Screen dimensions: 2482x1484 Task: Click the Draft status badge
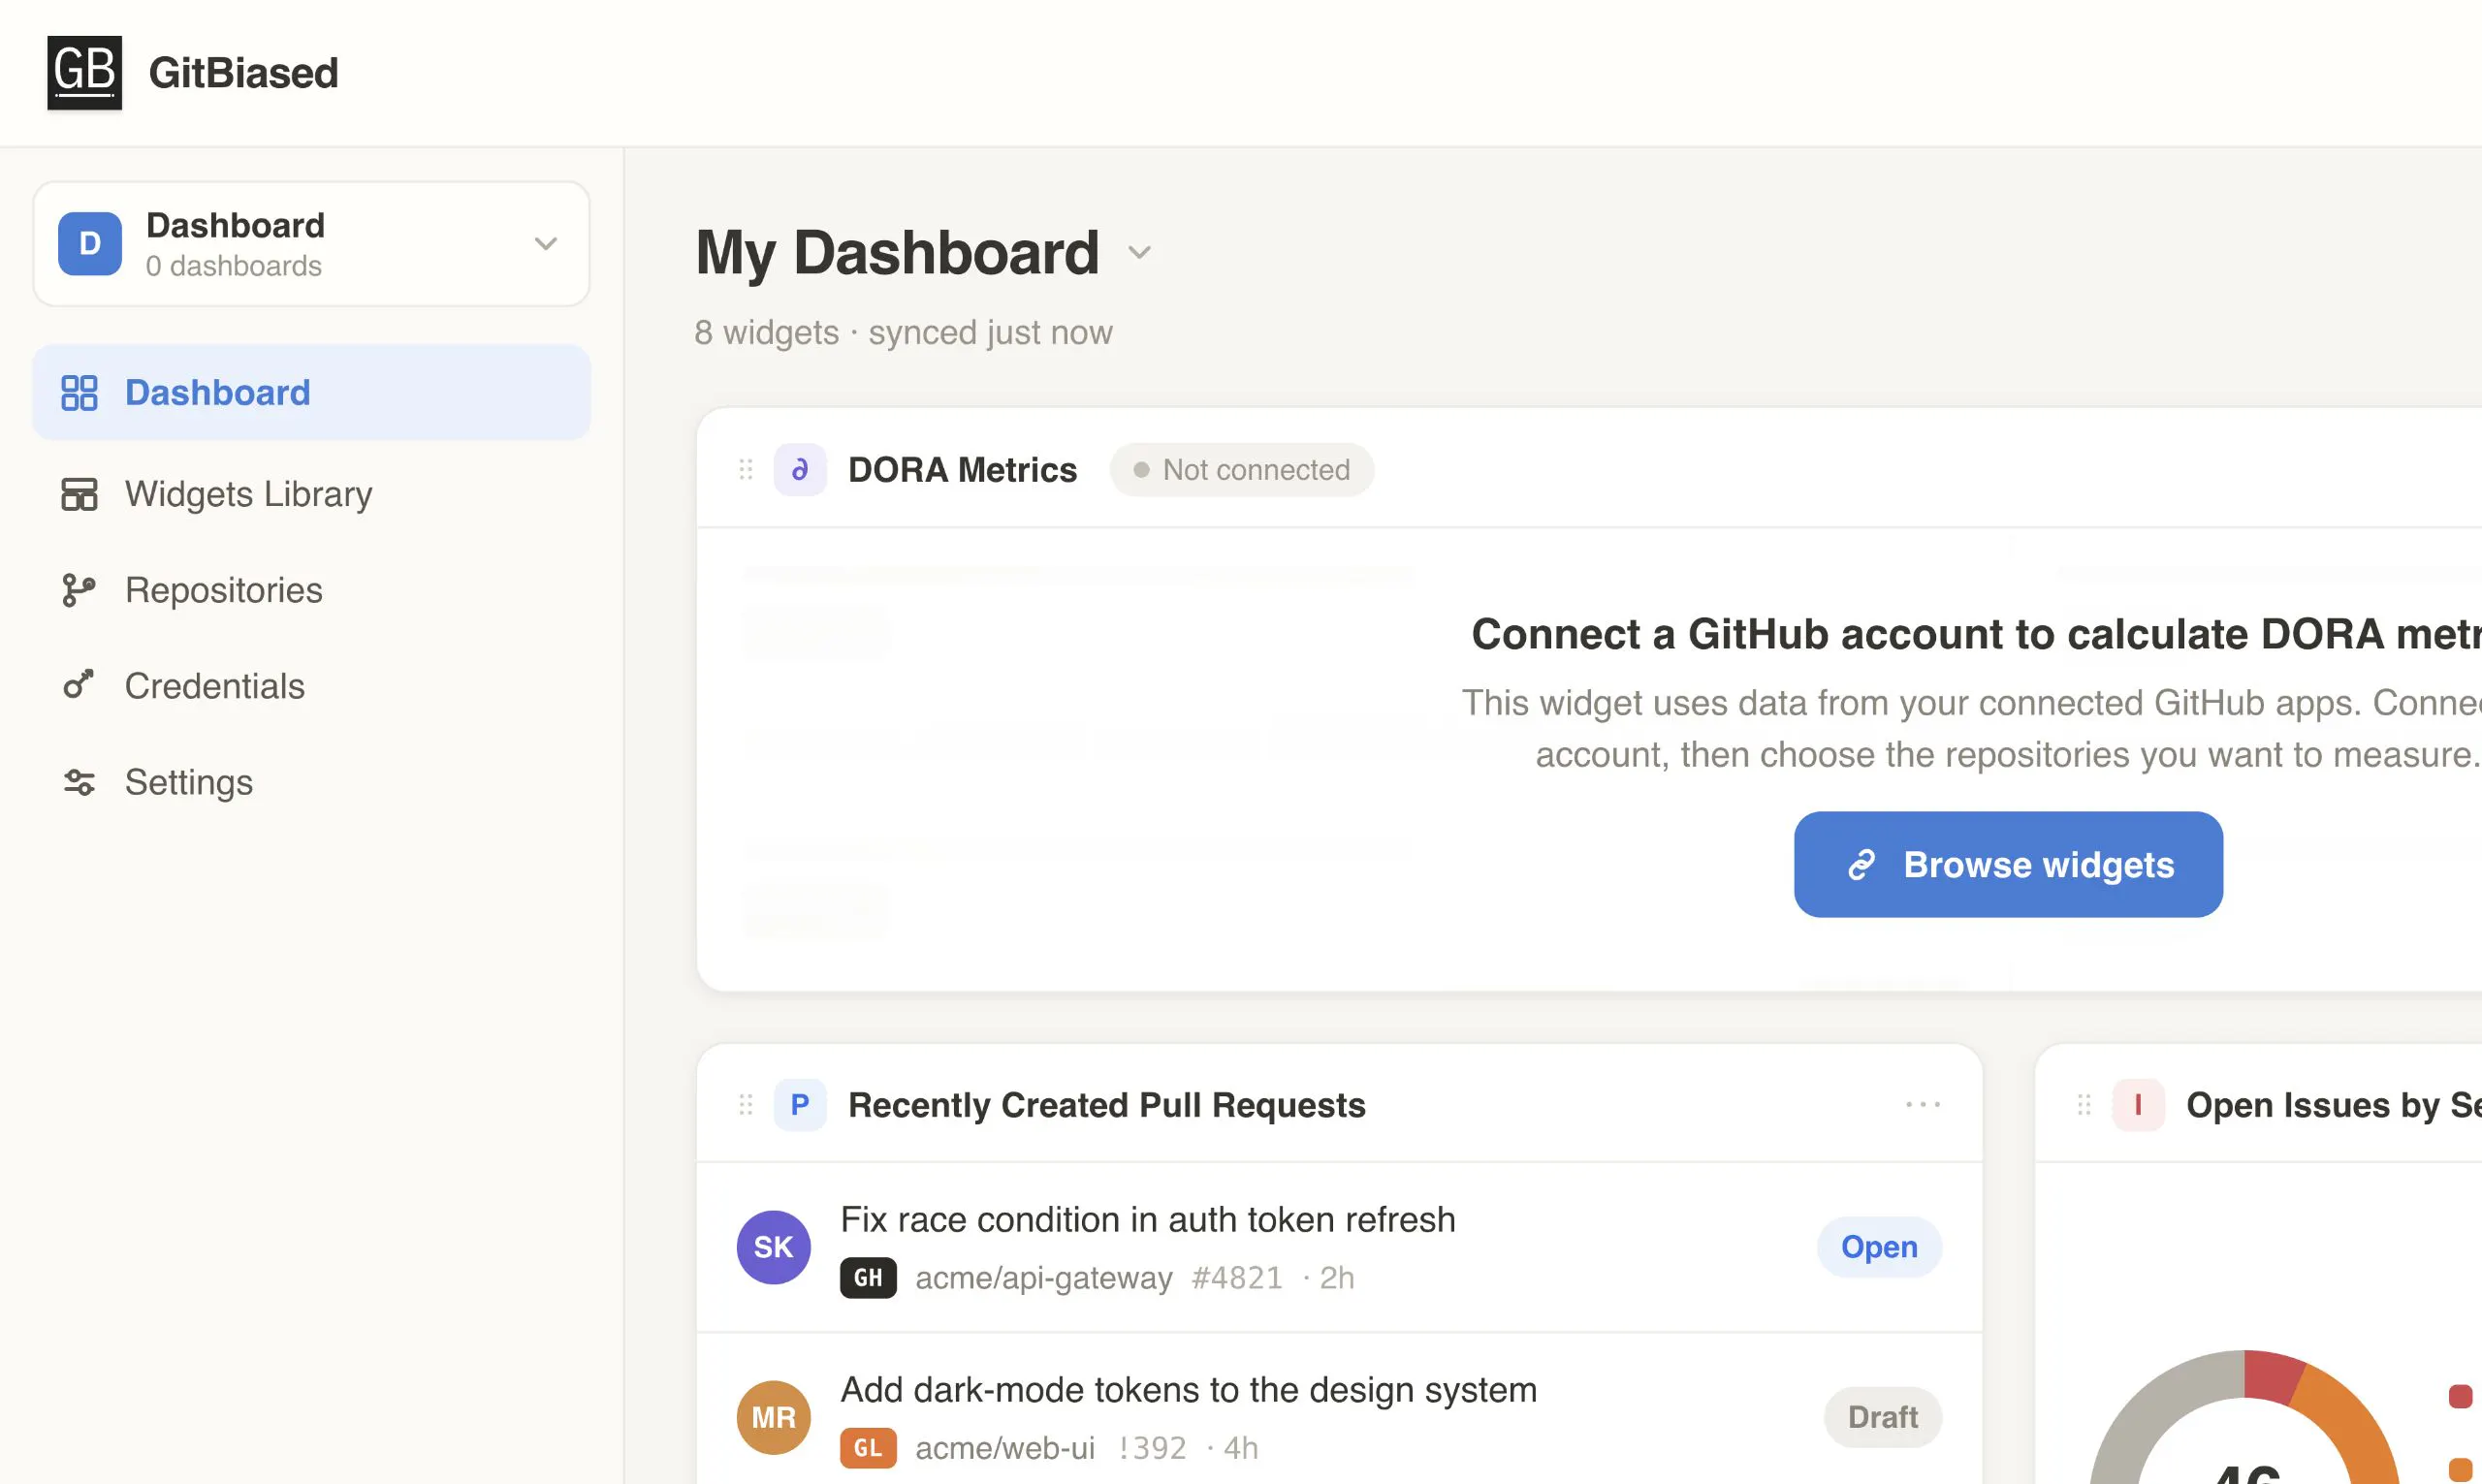click(1883, 1417)
